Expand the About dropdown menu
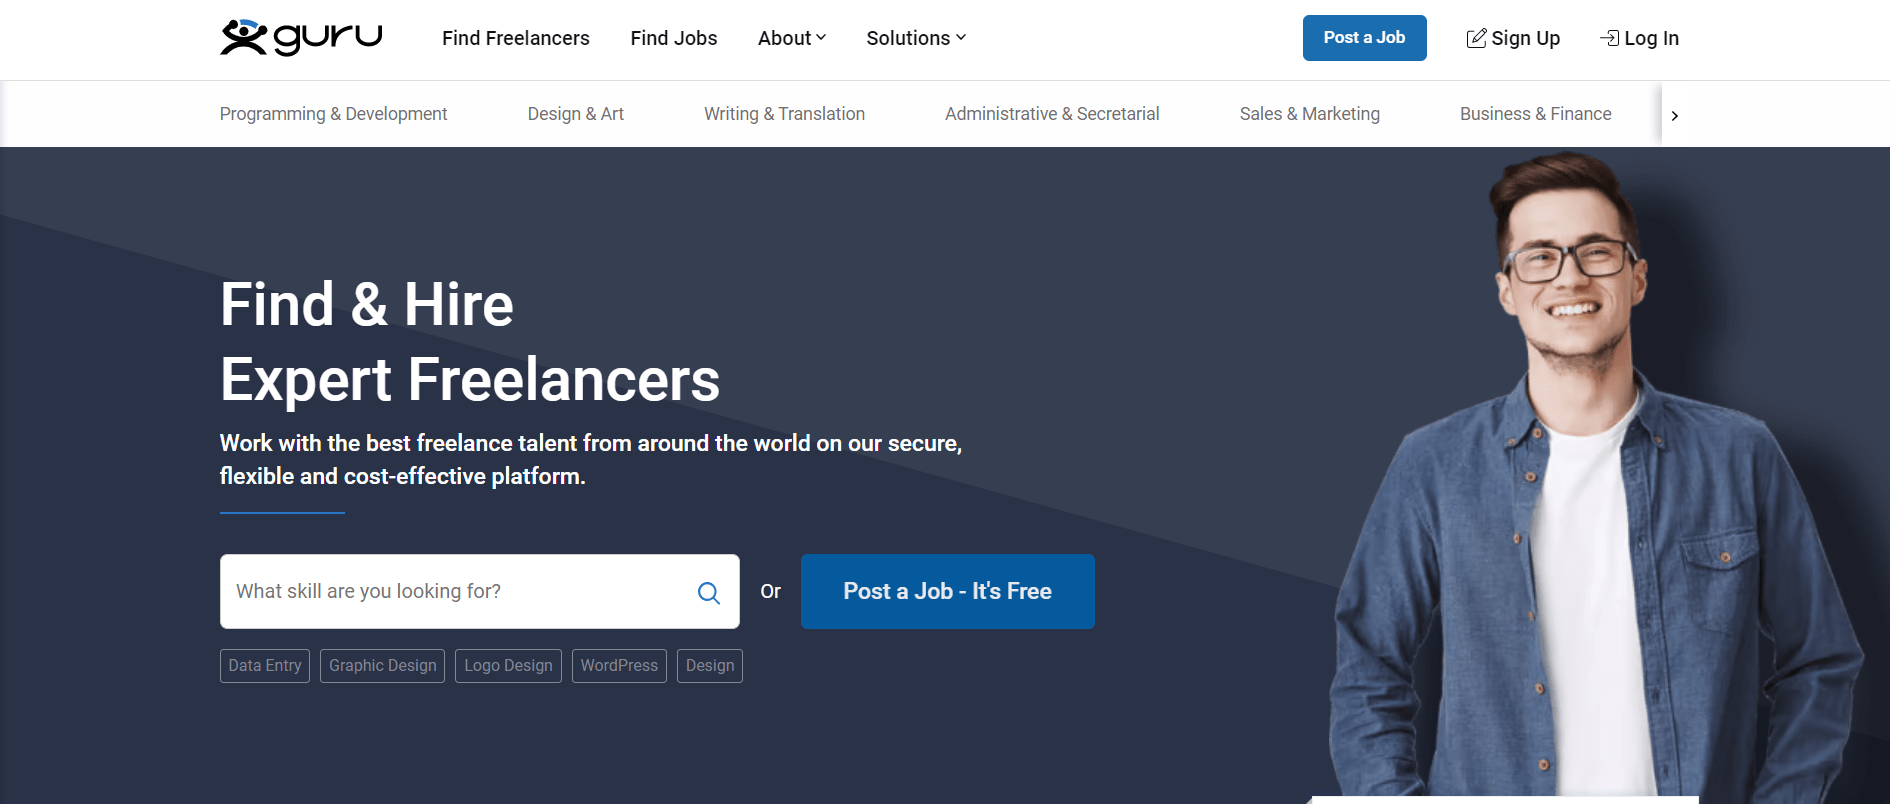The height and width of the screenshot is (804, 1890). (792, 38)
